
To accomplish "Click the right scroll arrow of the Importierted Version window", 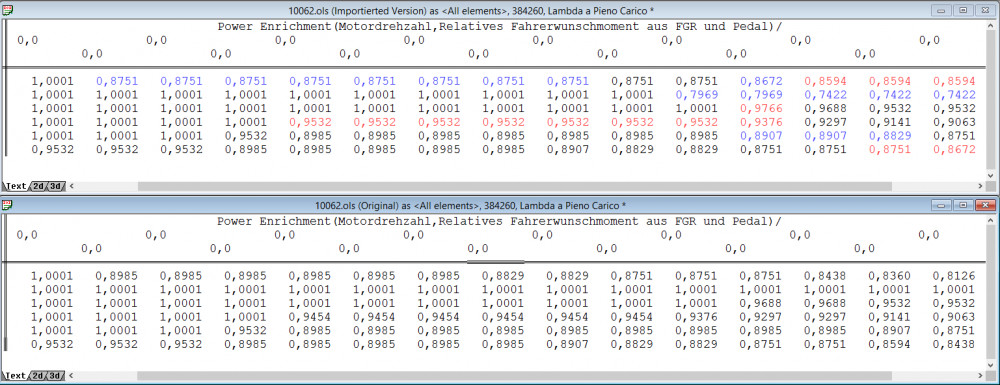I will pyautogui.click(x=981, y=186).
